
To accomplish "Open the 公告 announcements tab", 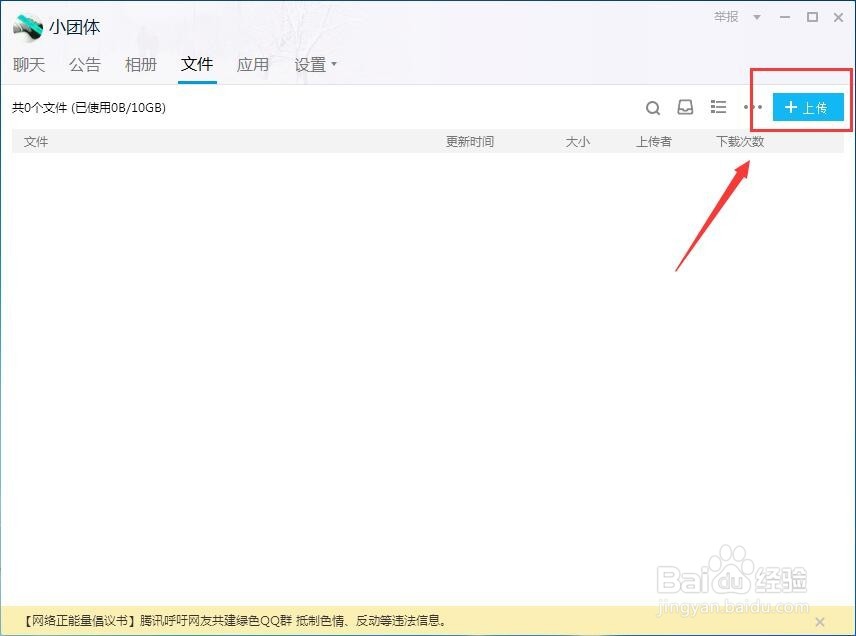I will pos(85,64).
